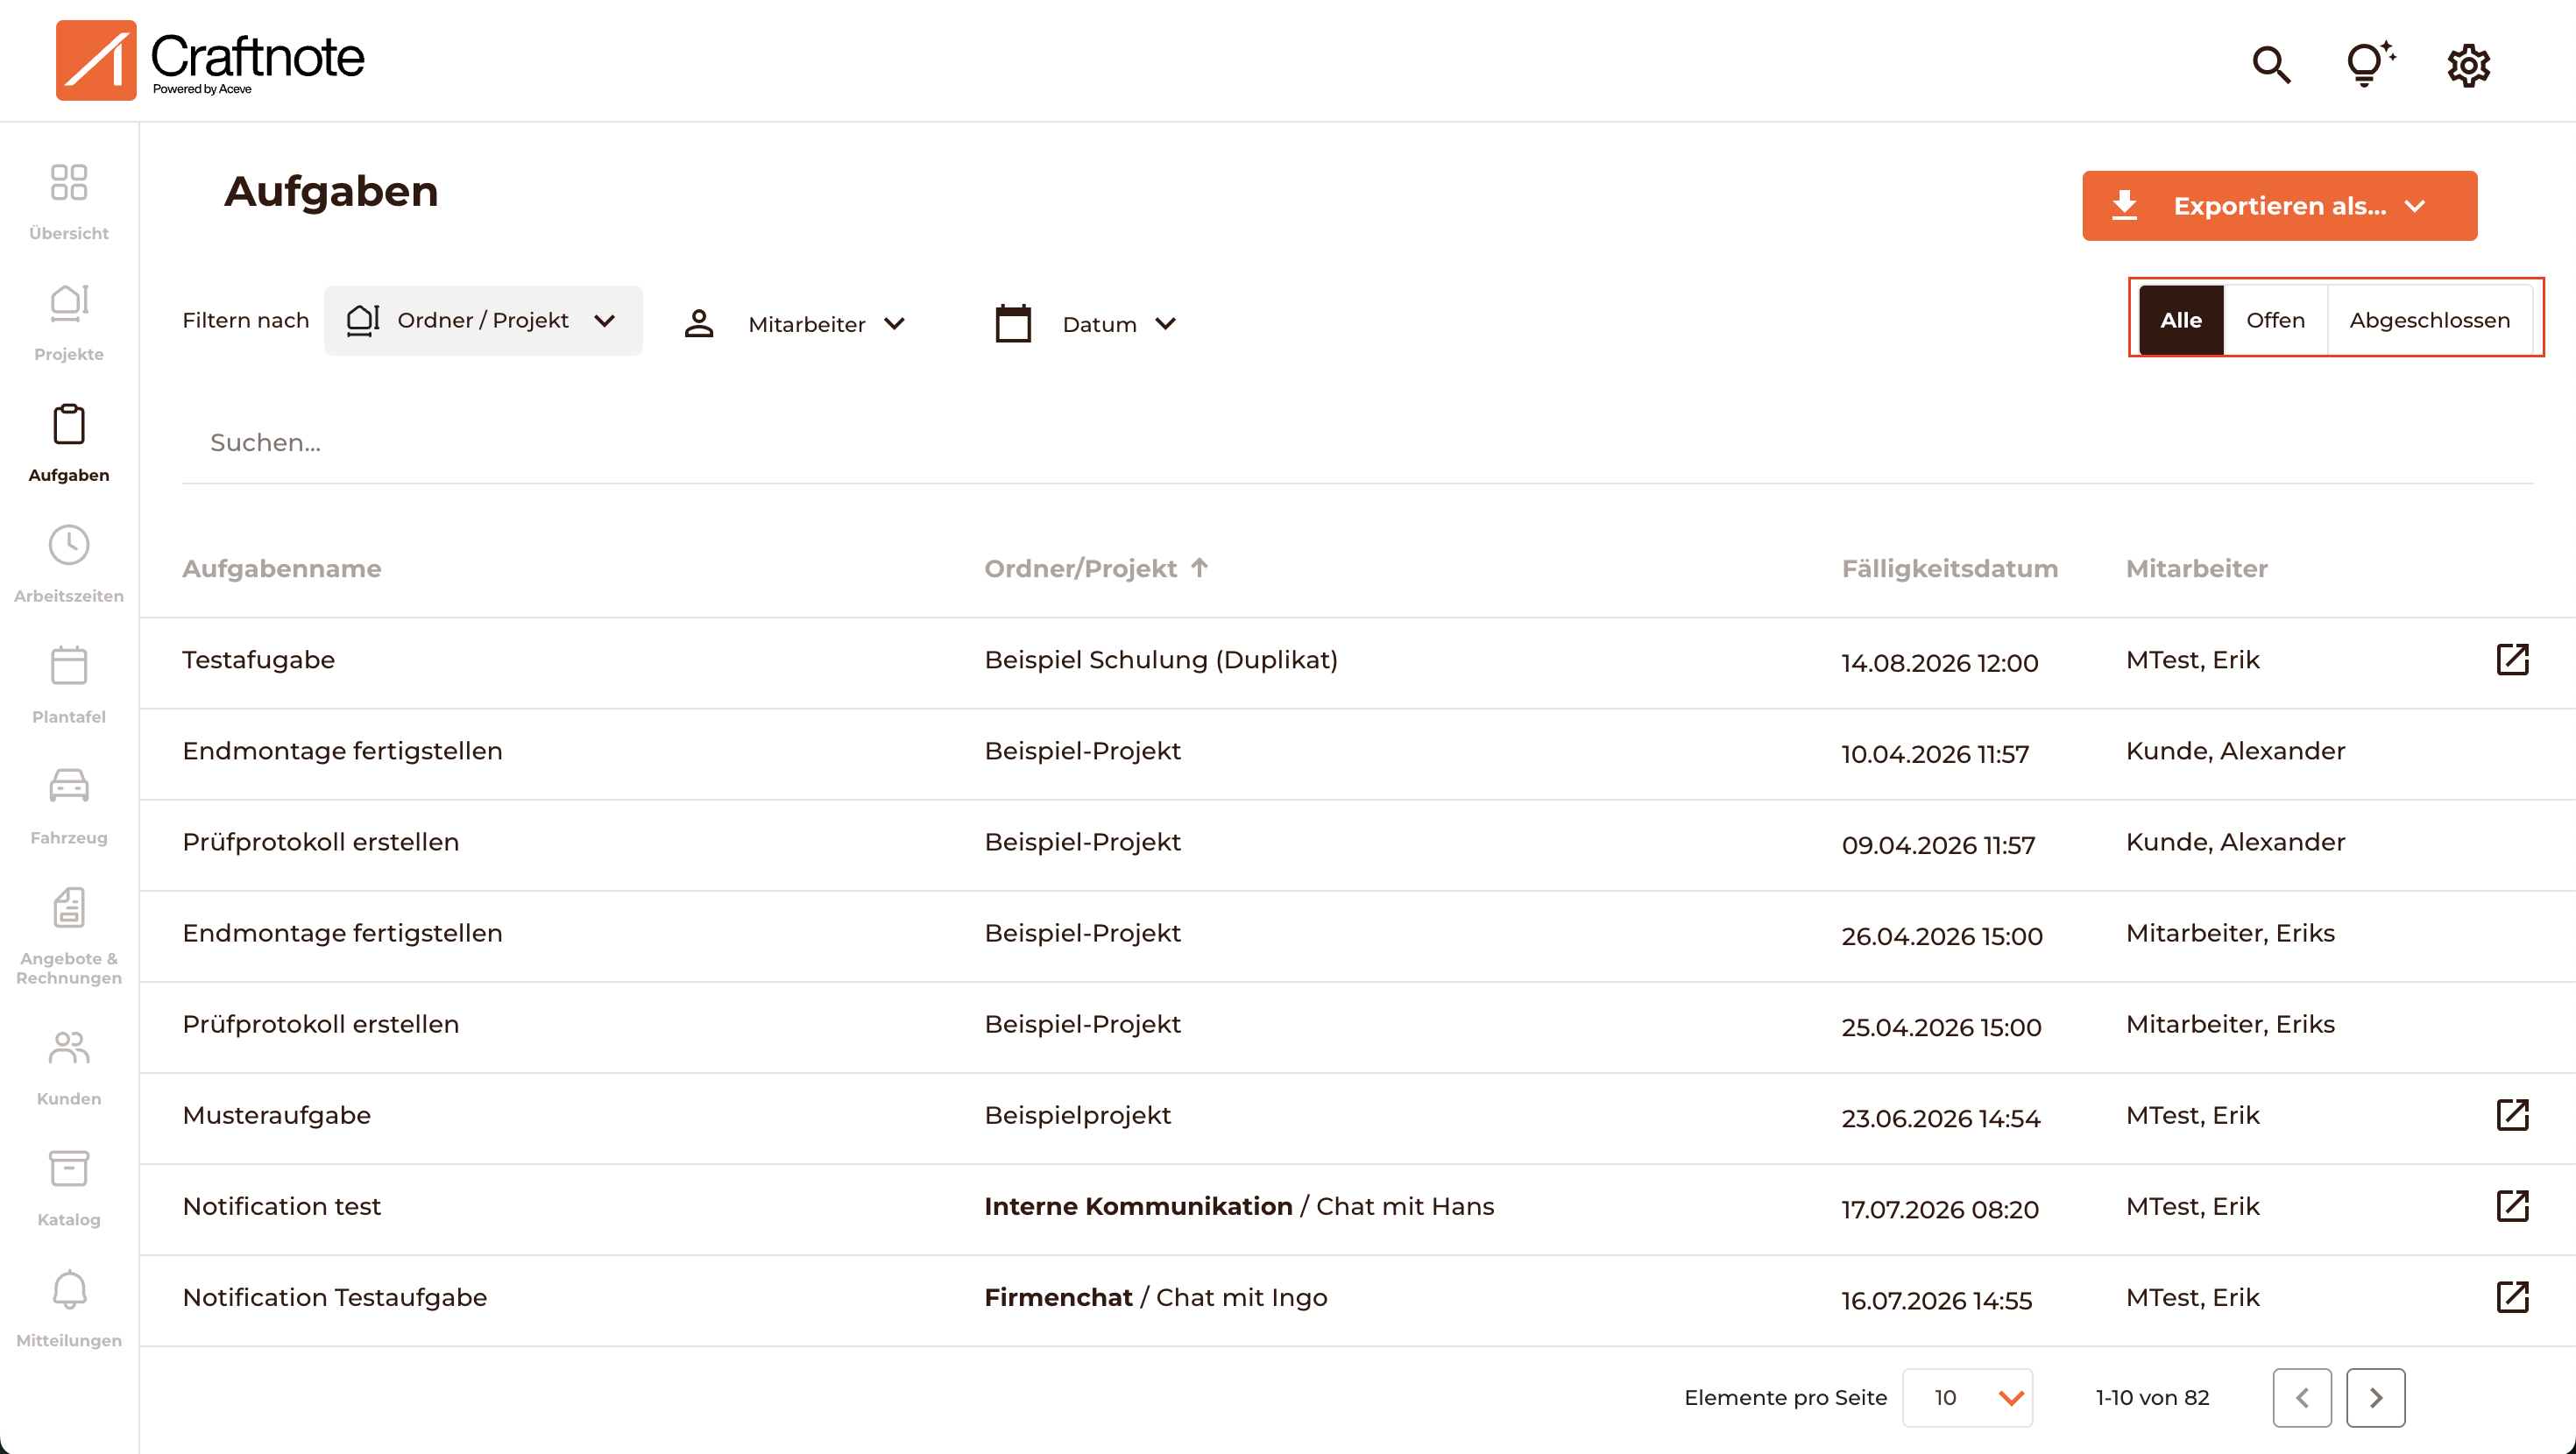Open the Mitarbeiter filter dropdown
This screenshot has width=2576, height=1454.
pos(795,324)
